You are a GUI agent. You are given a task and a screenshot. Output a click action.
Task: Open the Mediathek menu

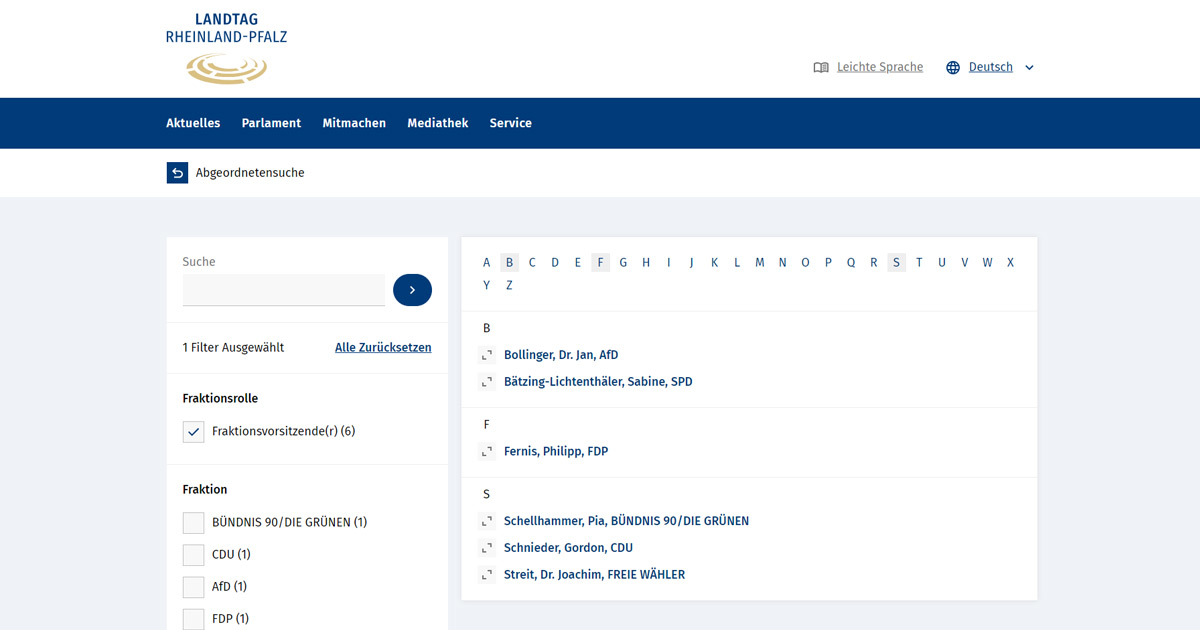[437, 123]
